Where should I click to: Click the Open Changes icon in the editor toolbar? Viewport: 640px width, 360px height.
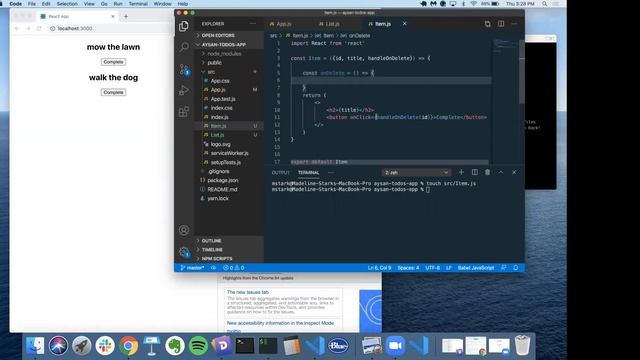point(487,24)
